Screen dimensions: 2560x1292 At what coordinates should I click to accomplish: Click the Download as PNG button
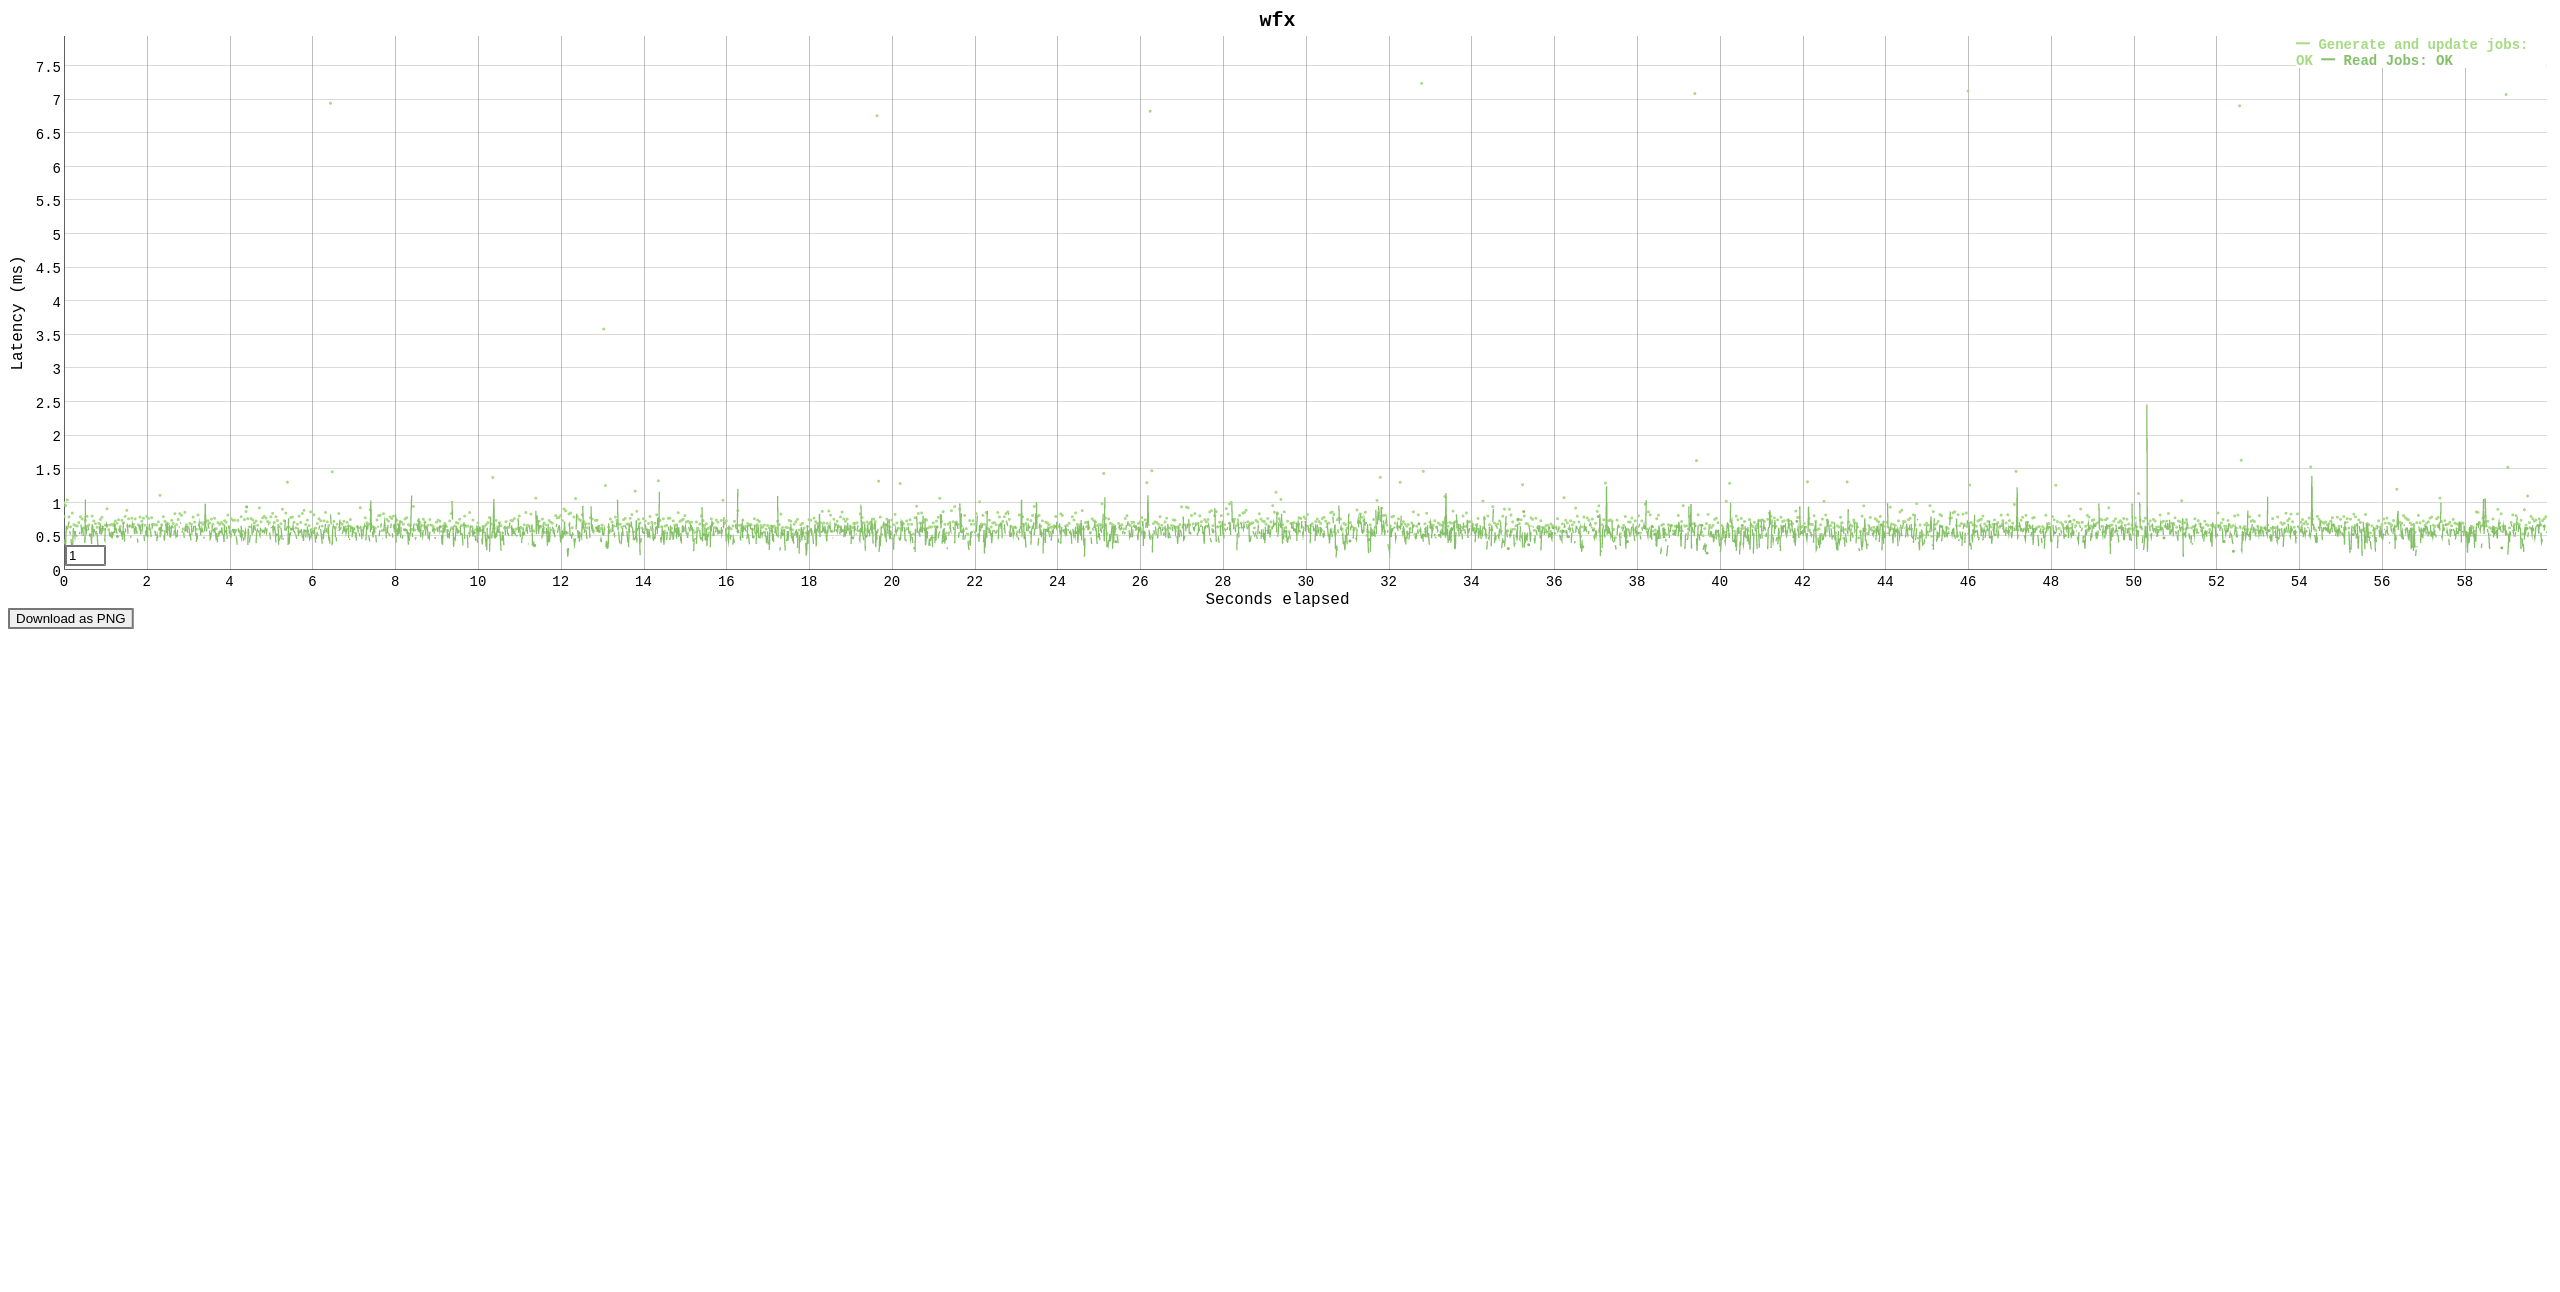point(70,619)
